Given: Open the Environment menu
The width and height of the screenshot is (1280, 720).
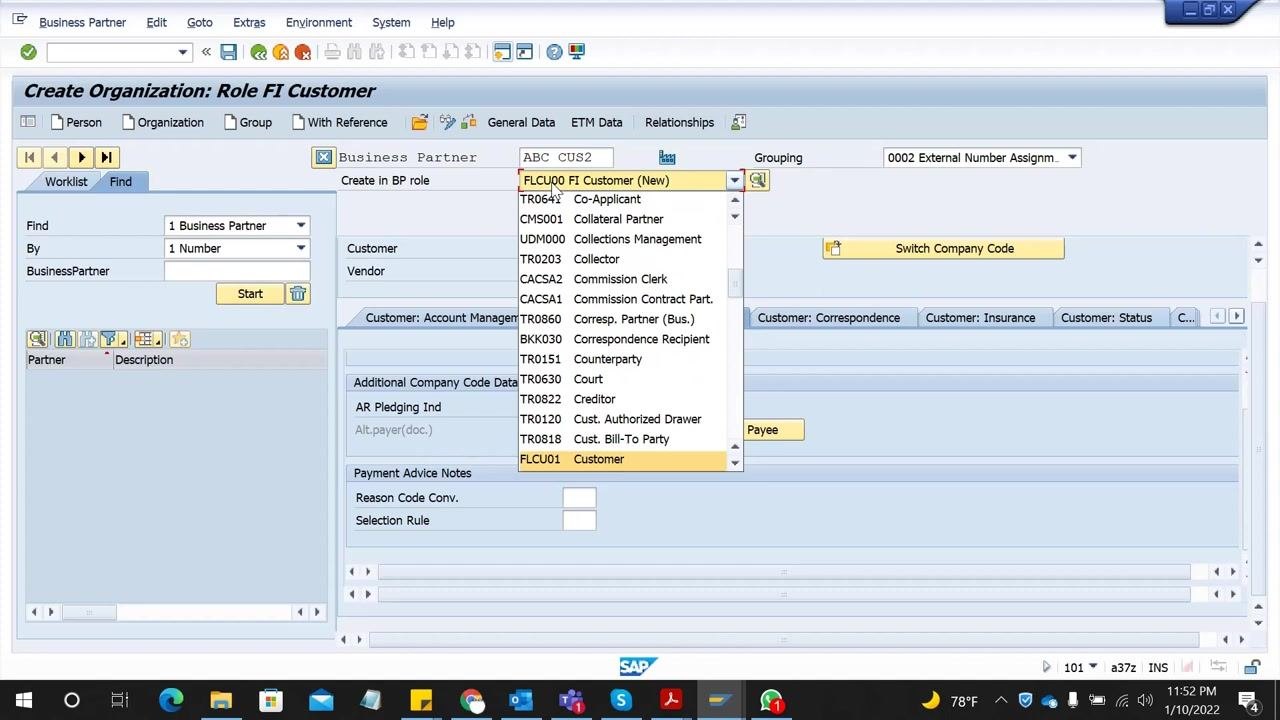Looking at the screenshot, I should coord(319,22).
